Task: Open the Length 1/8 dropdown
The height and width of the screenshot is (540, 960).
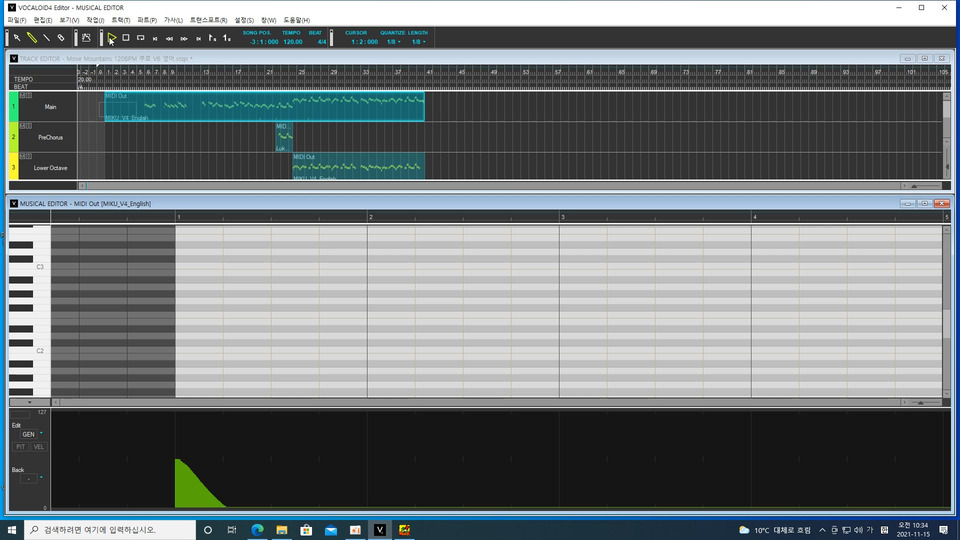Action: coord(418,42)
